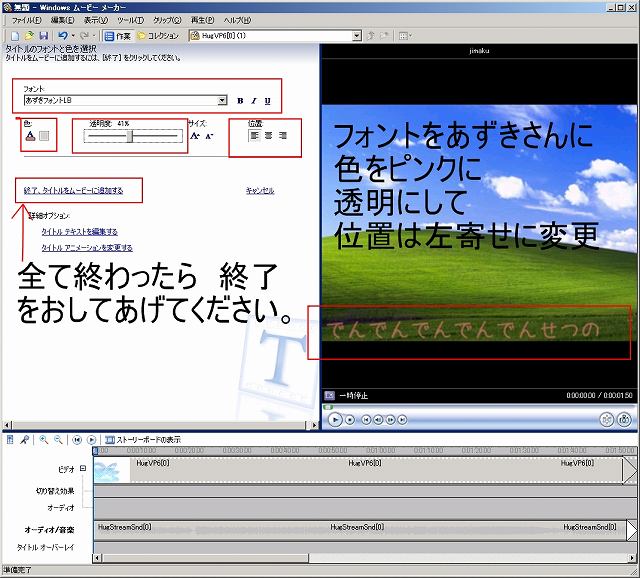Viewport: 640px width, 578px height.
Task: Switch to ストーリーボードの表示 view
Action: [142, 440]
